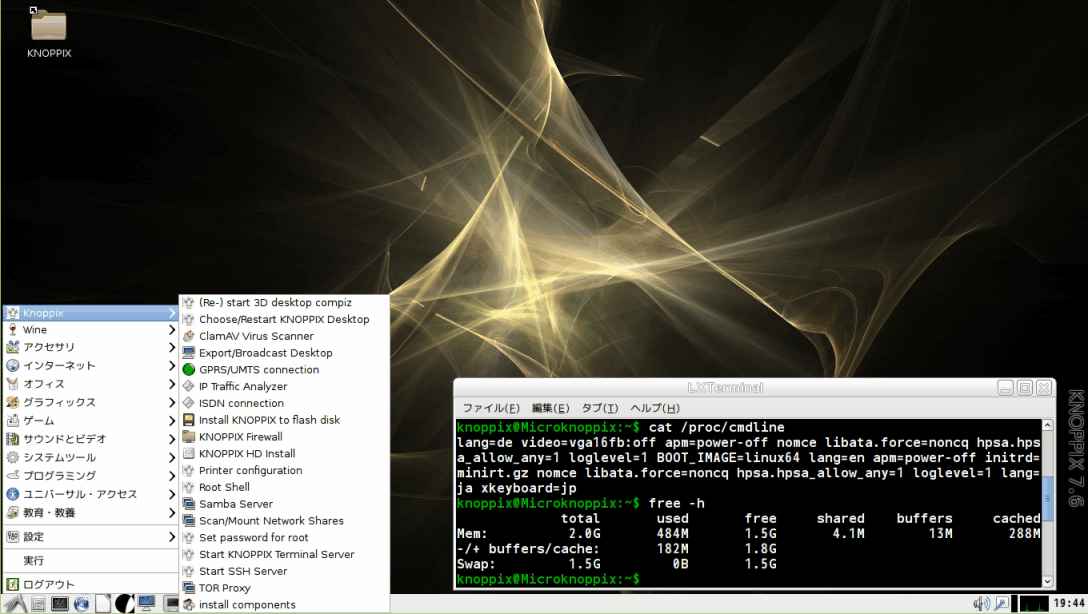Launch the terminal launcher icon in the panel
This screenshot has width=1088, height=614.
point(60,604)
